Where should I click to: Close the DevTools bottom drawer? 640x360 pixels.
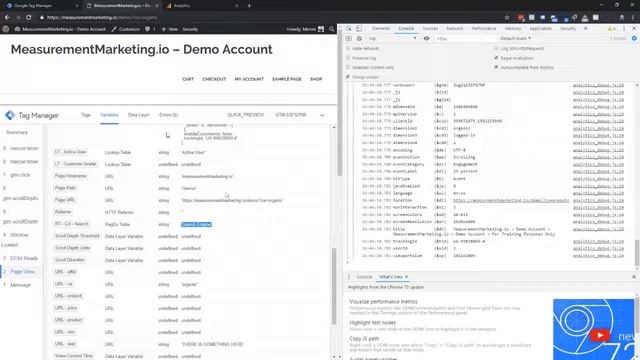pos(634,277)
